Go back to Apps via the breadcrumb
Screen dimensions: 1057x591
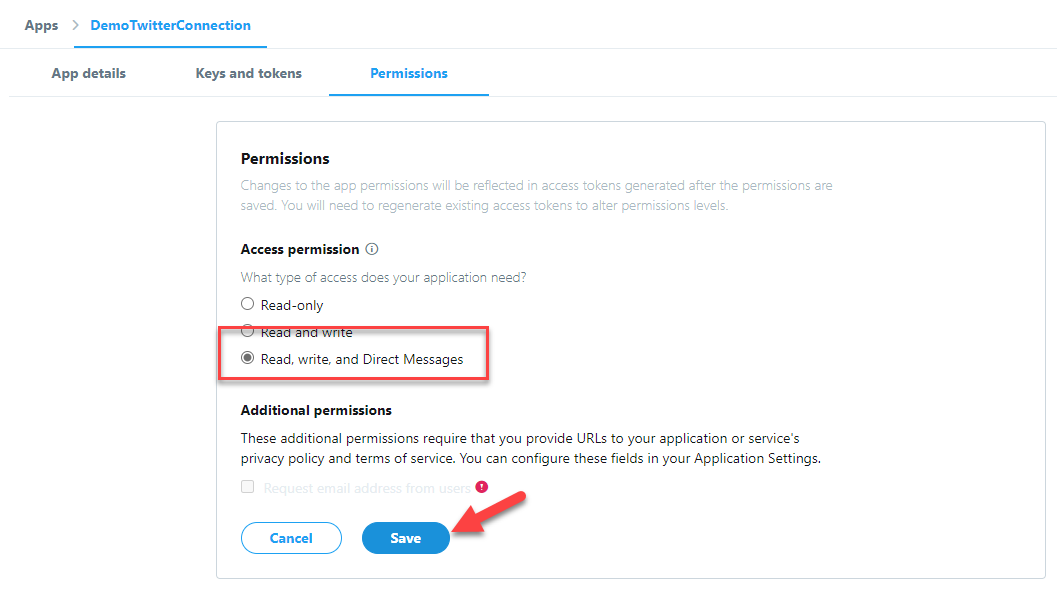pyautogui.click(x=41, y=25)
